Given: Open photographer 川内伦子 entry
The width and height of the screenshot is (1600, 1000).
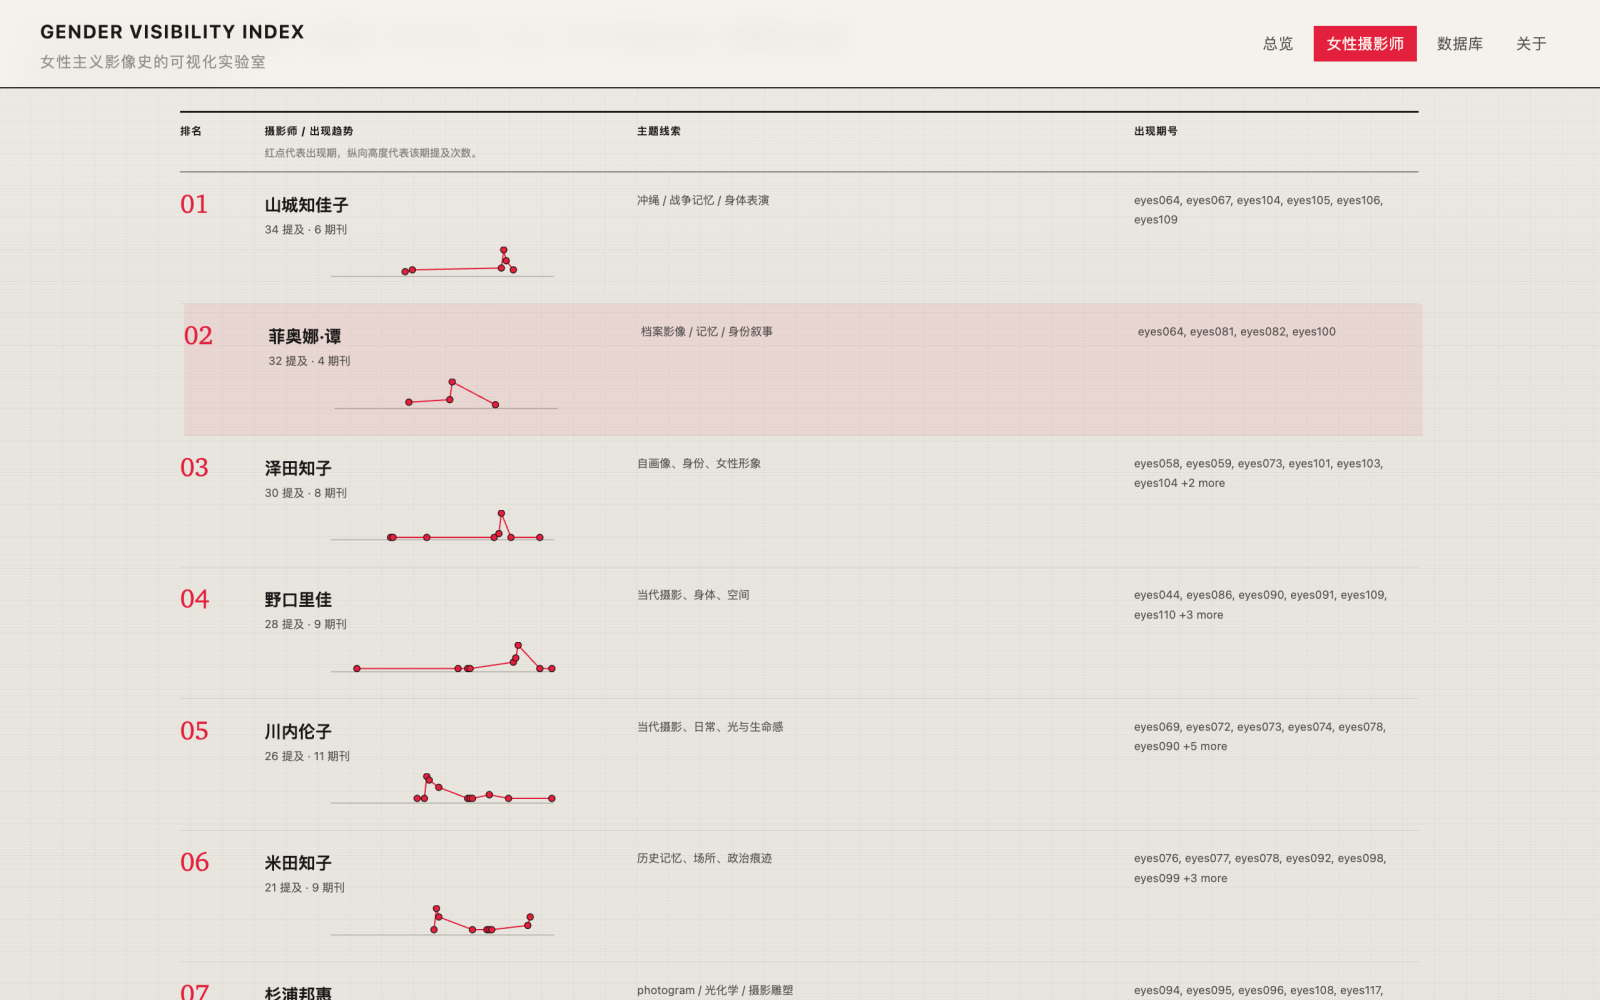Looking at the screenshot, I should click(x=298, y=732).
